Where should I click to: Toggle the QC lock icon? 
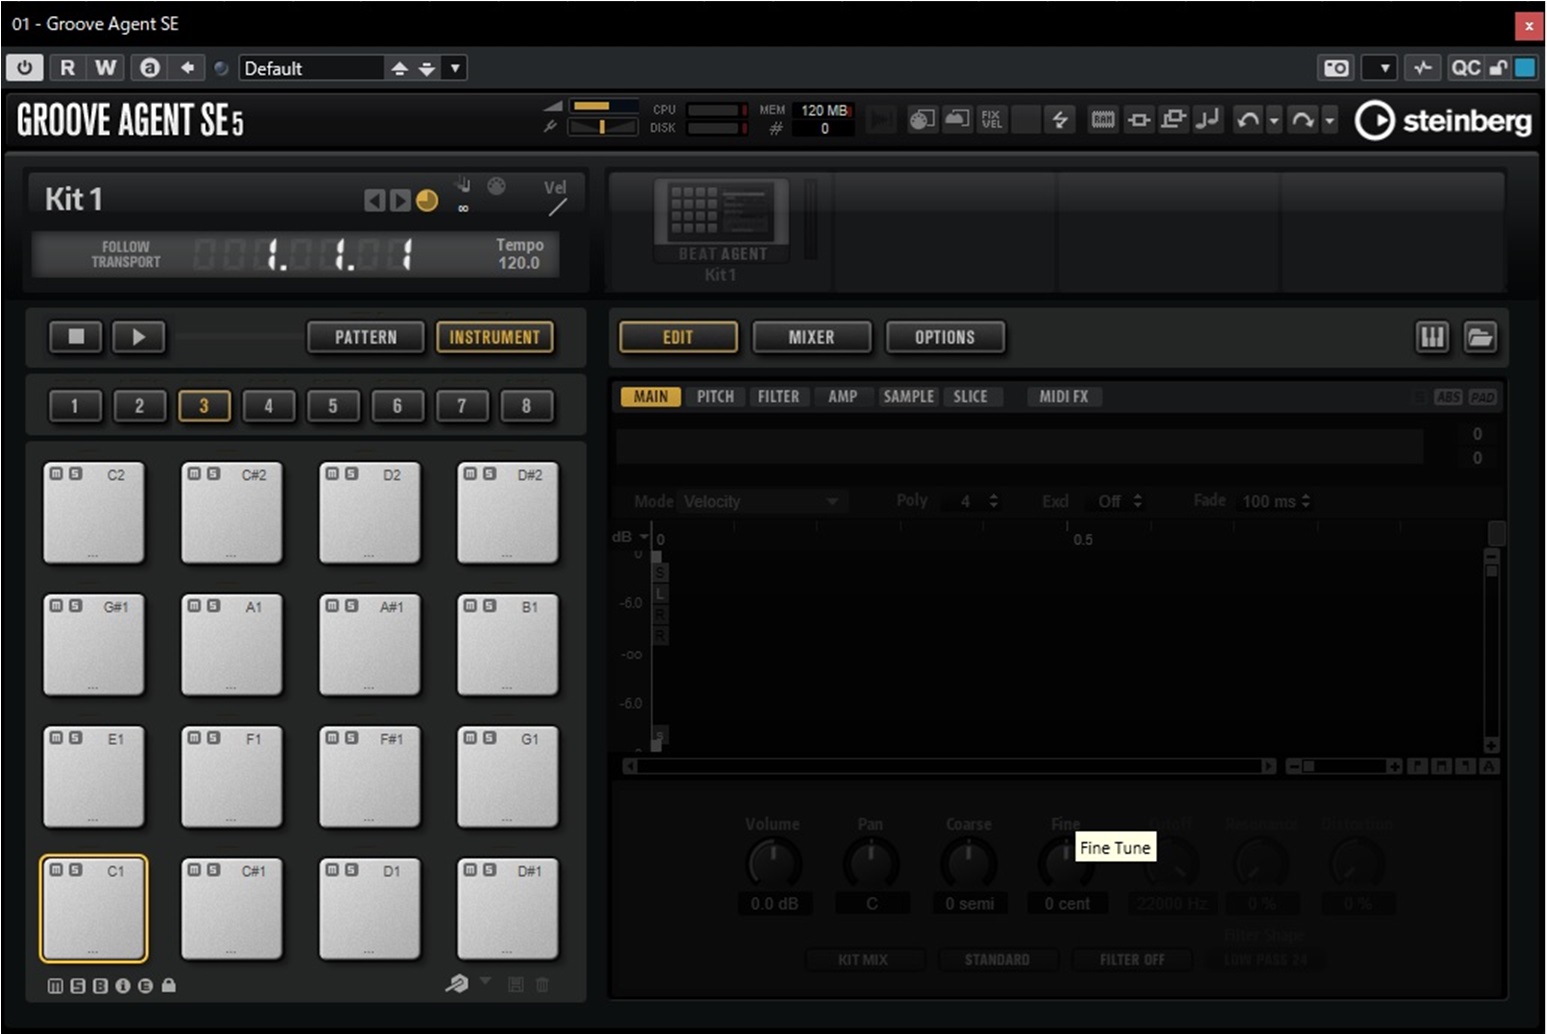tap(1497, 68)
